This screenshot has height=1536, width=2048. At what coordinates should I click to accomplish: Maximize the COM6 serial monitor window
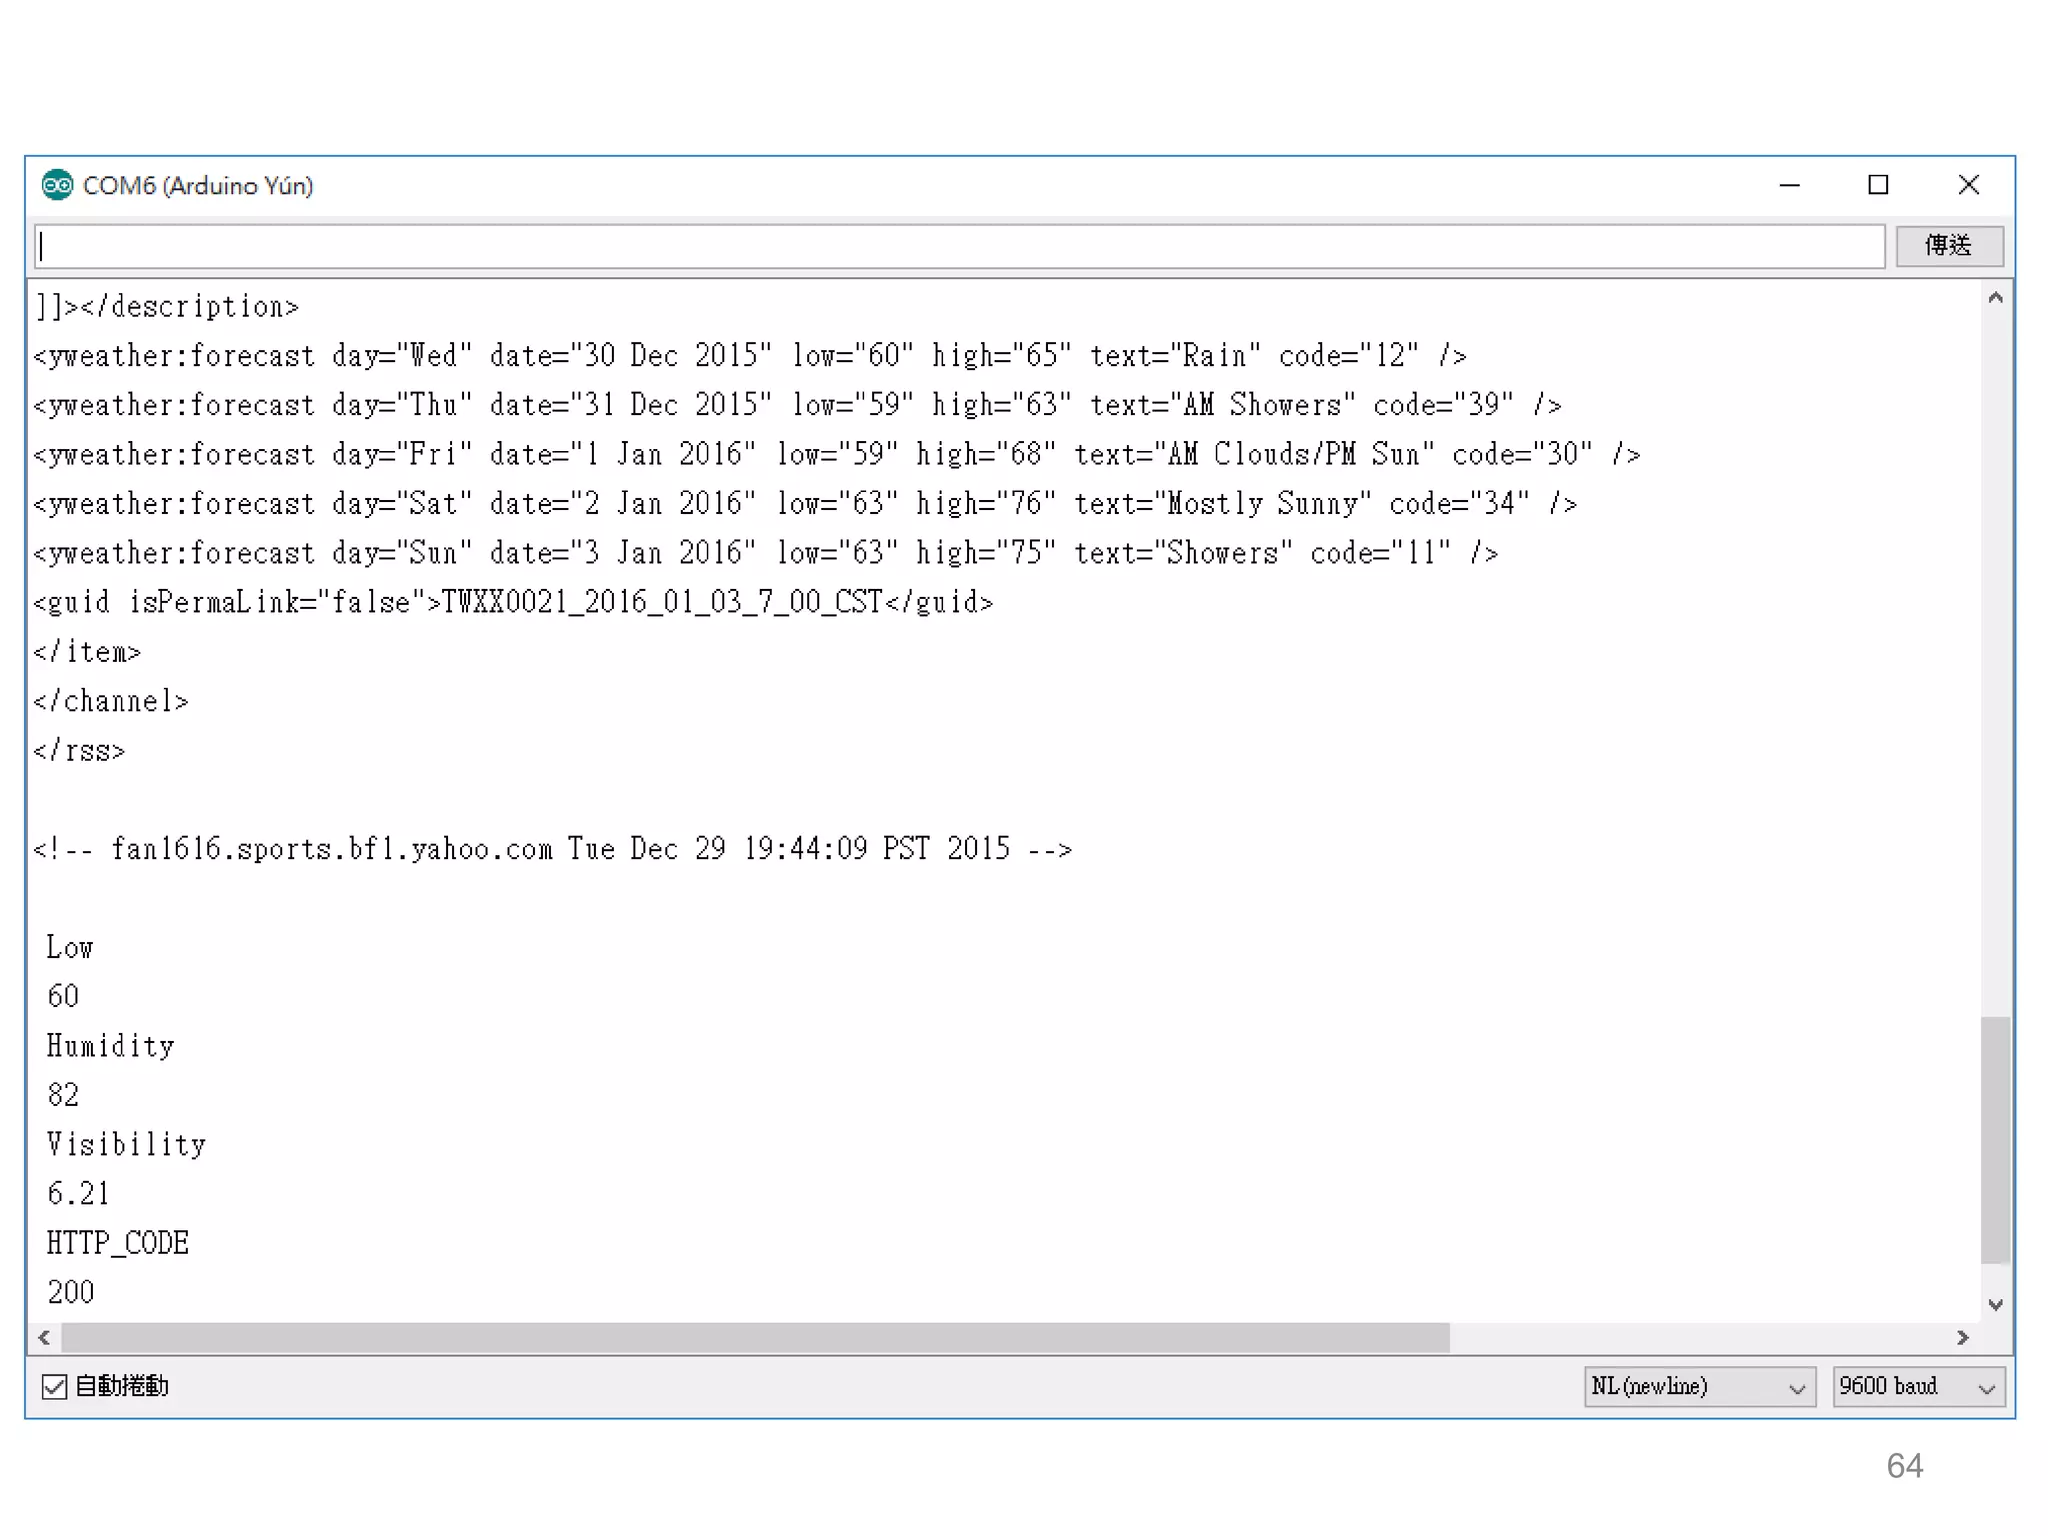click(1878, 185)
